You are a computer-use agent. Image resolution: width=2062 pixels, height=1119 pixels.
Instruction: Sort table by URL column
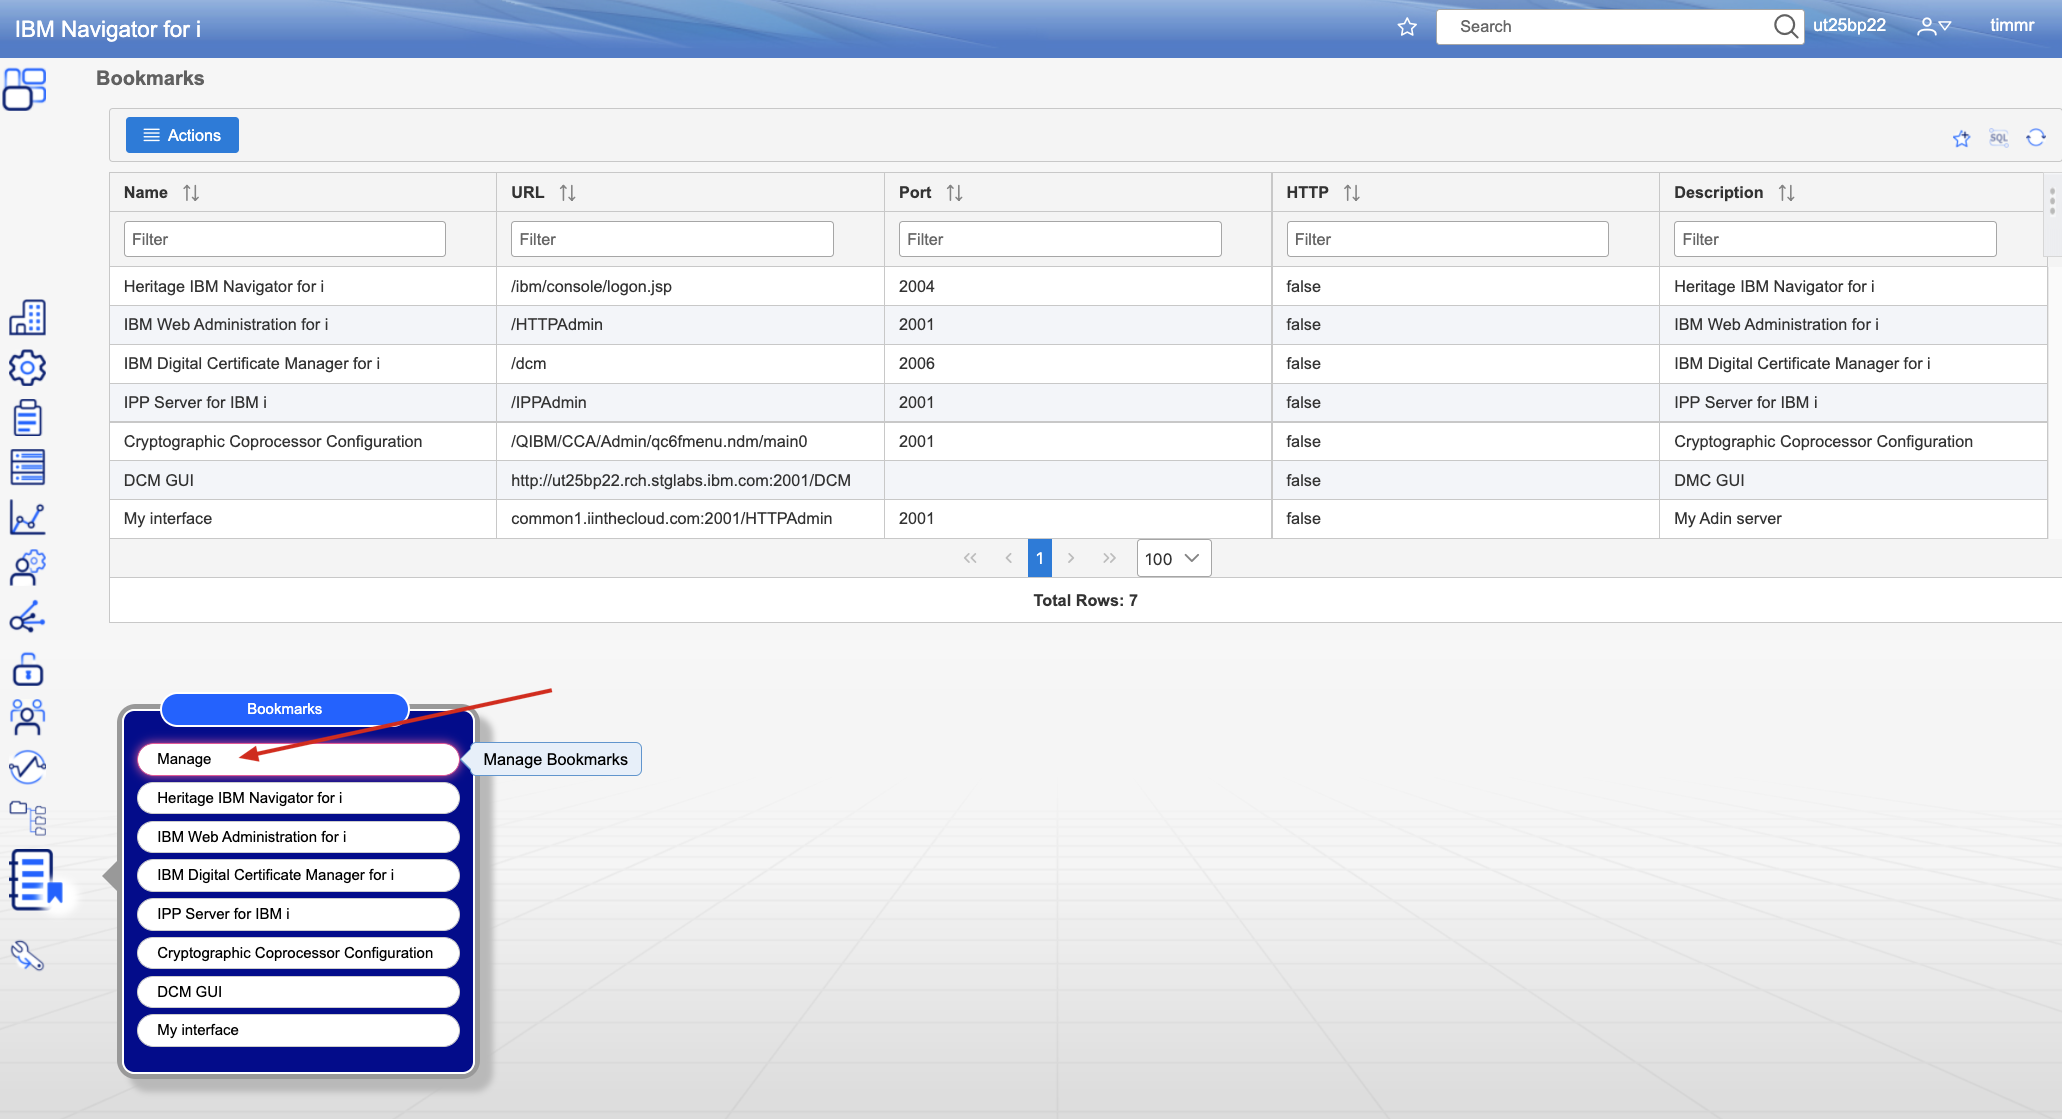567,193
